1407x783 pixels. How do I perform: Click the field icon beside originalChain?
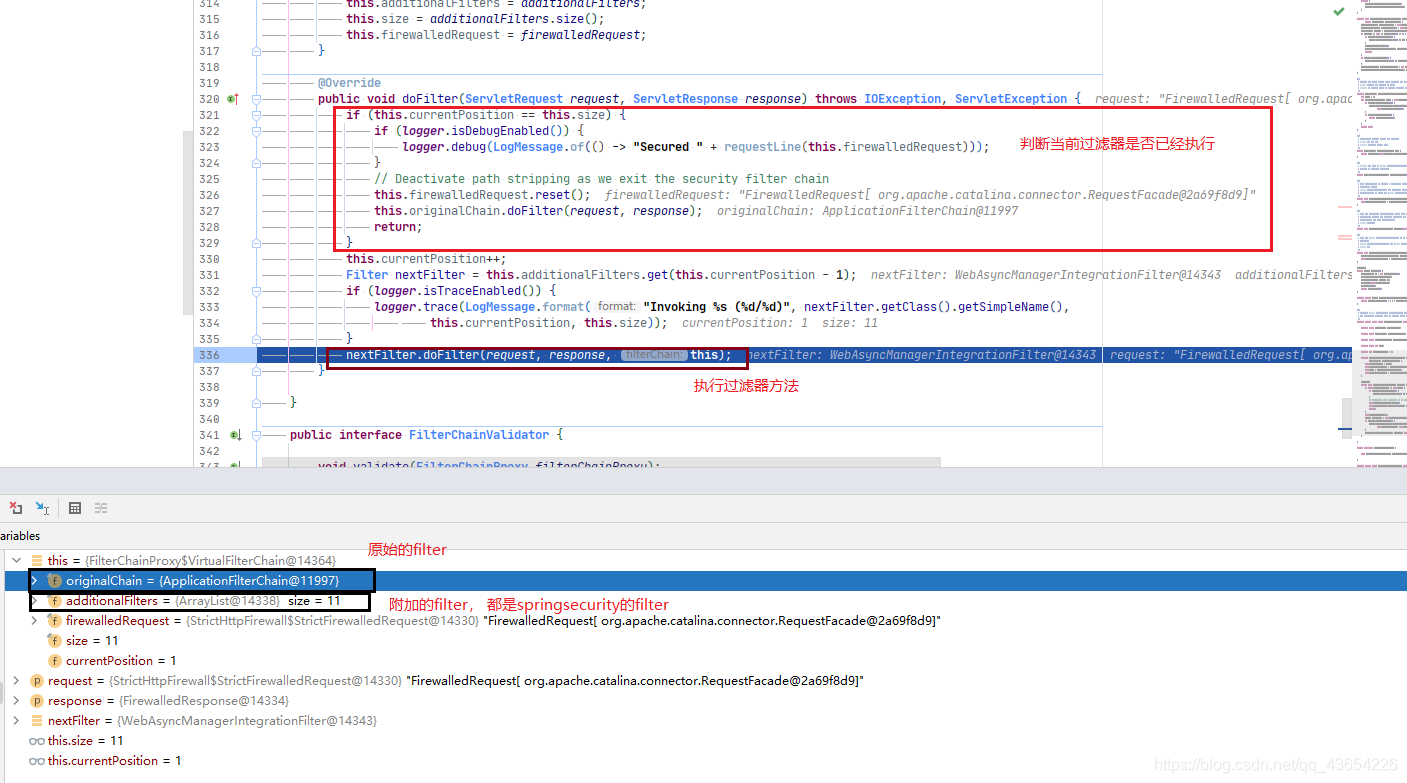coord(55,581)
